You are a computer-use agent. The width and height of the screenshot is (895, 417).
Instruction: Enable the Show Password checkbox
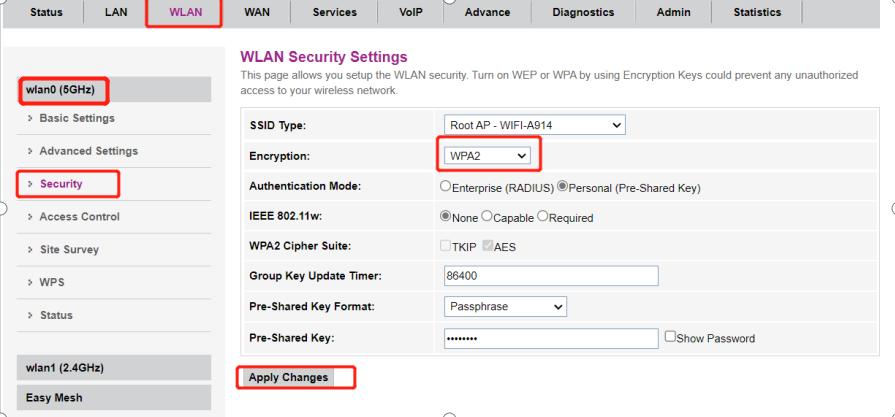click(671, 338)
